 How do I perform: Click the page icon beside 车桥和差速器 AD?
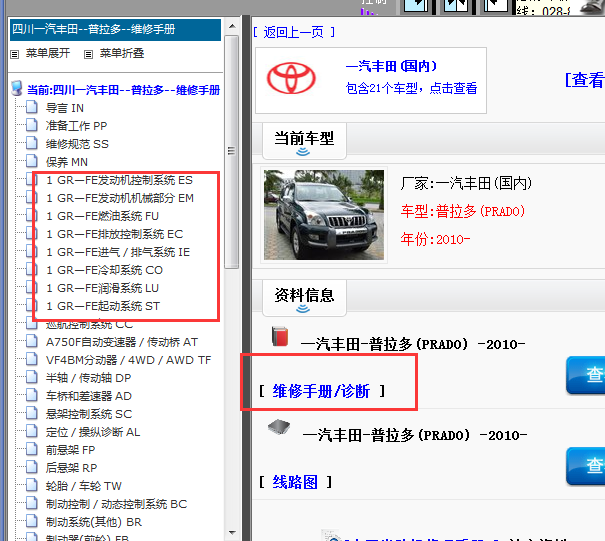click(x=32, y=395)
